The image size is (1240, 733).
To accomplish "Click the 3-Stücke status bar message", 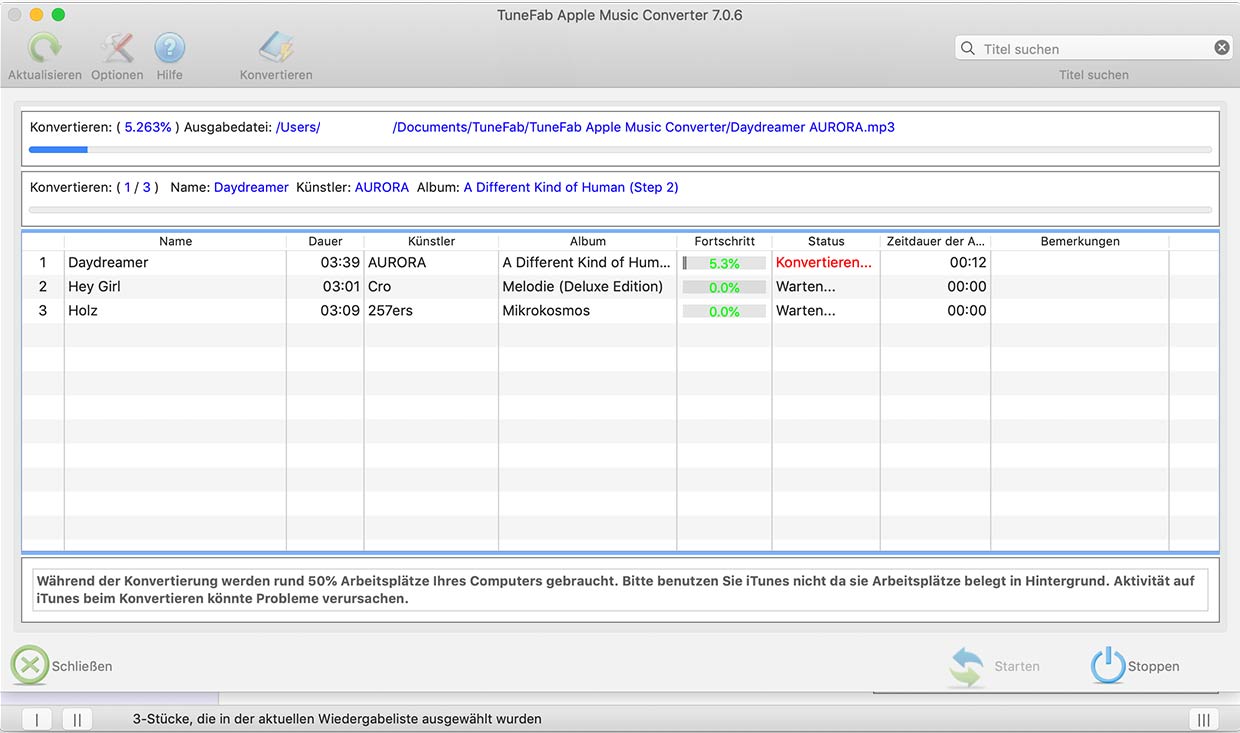I will (337, 719).
